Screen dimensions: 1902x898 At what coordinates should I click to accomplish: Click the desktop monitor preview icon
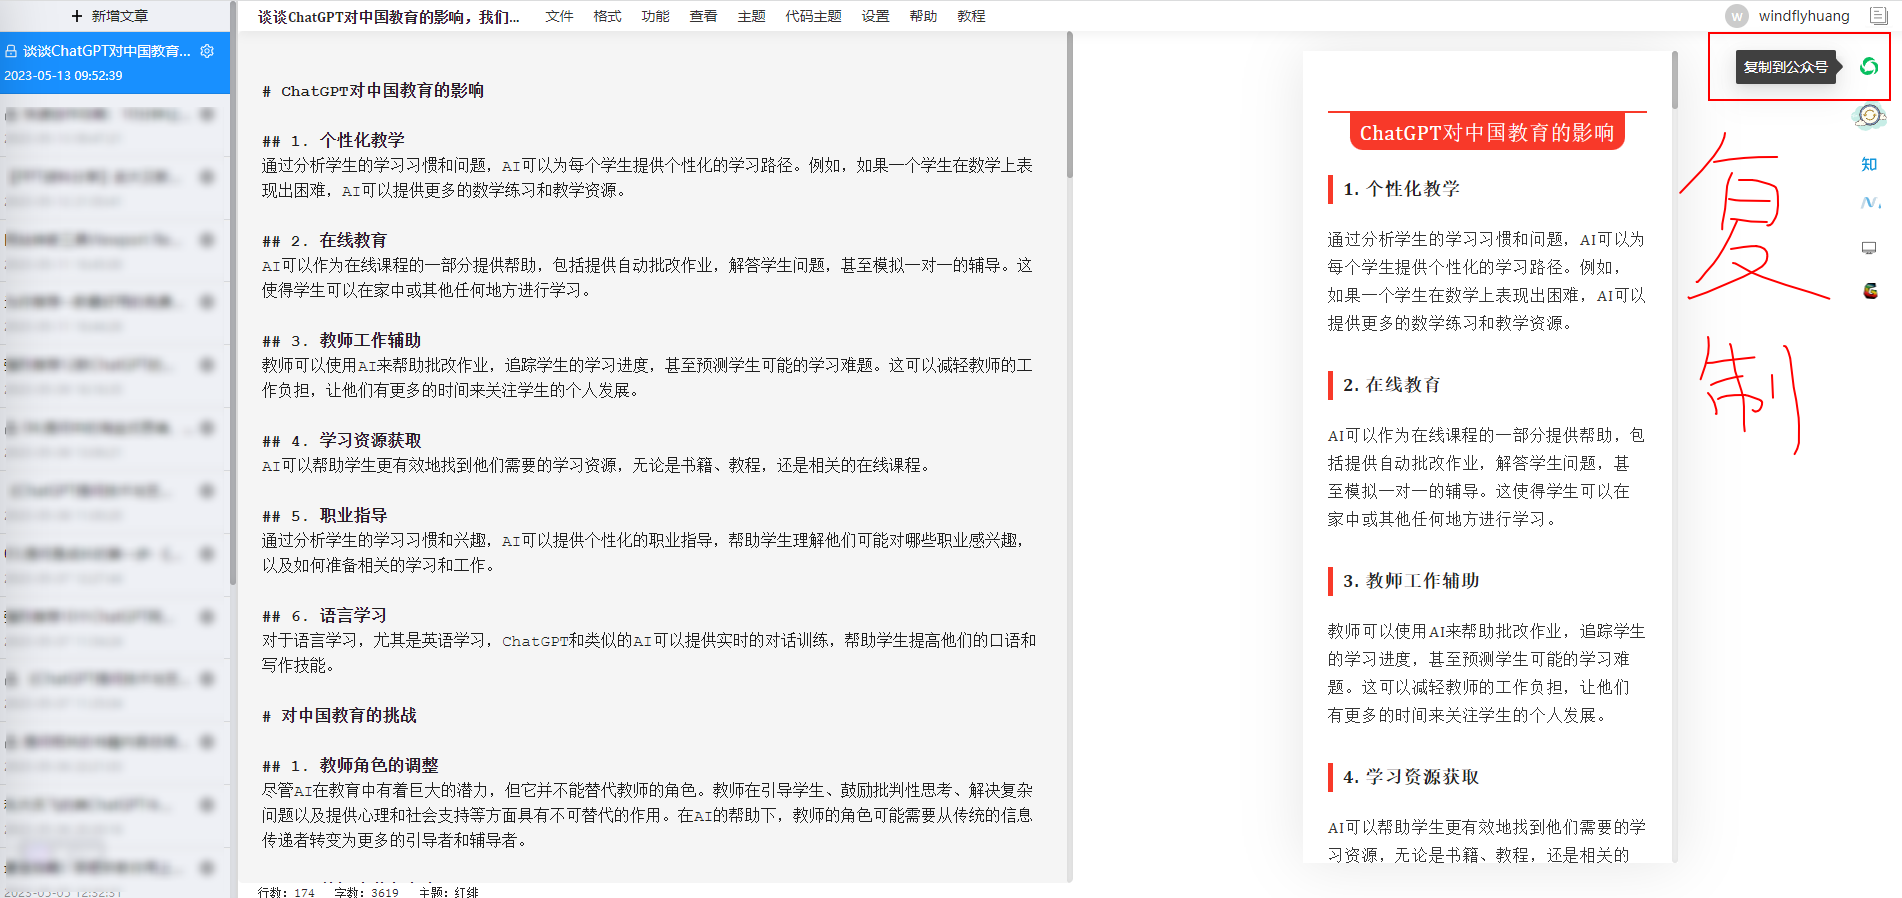1869,248
